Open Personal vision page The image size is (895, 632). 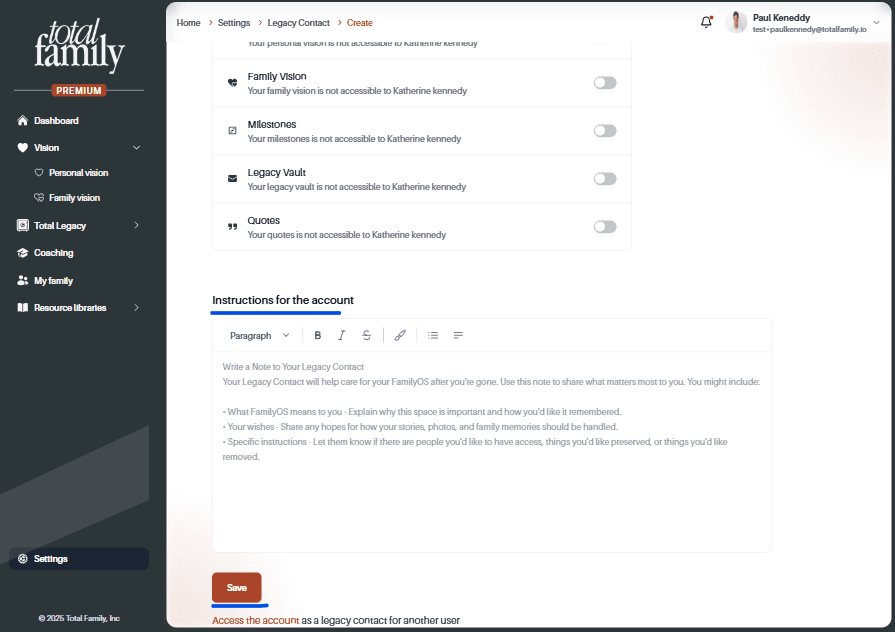78,172
